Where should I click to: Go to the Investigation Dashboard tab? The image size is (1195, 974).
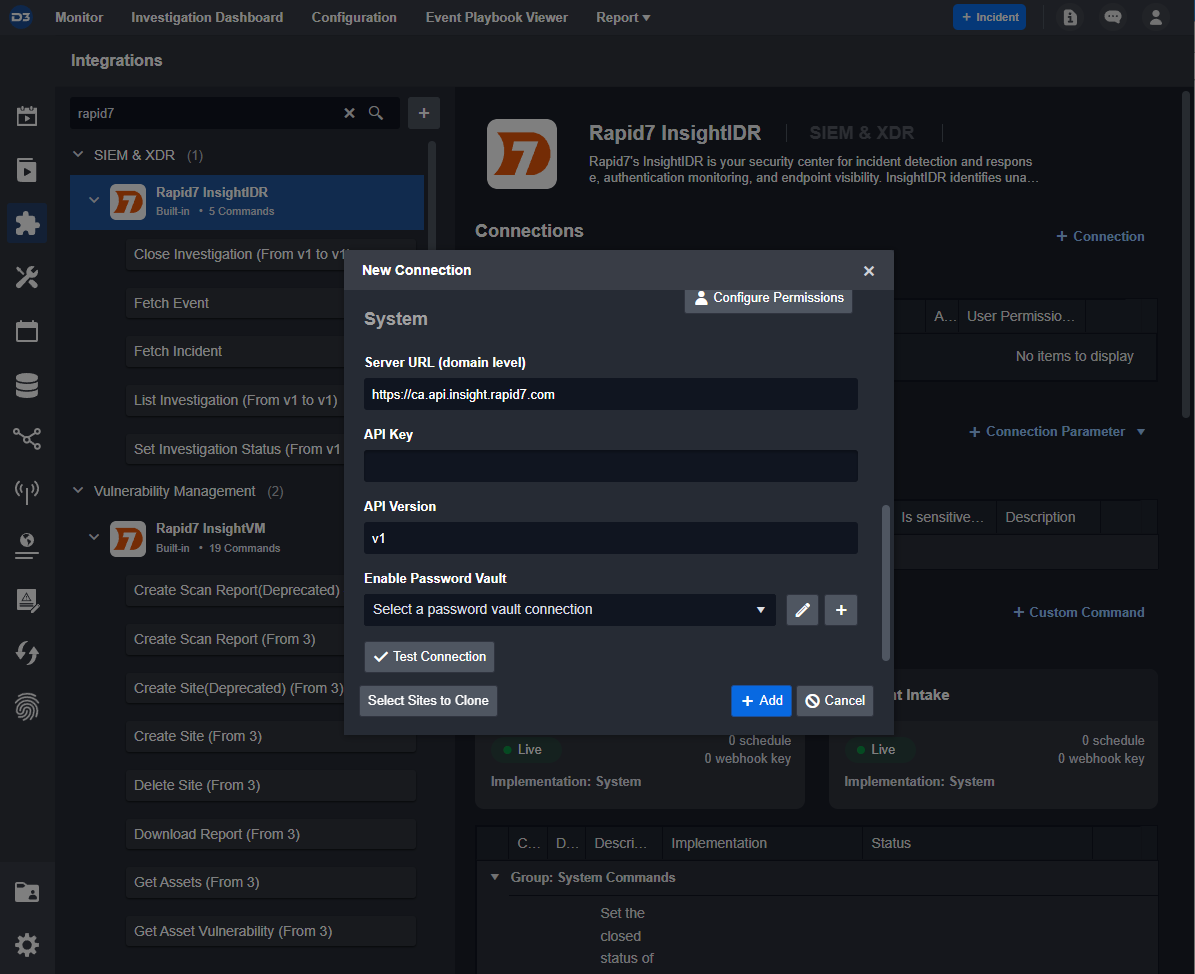(x=207, y=17)
